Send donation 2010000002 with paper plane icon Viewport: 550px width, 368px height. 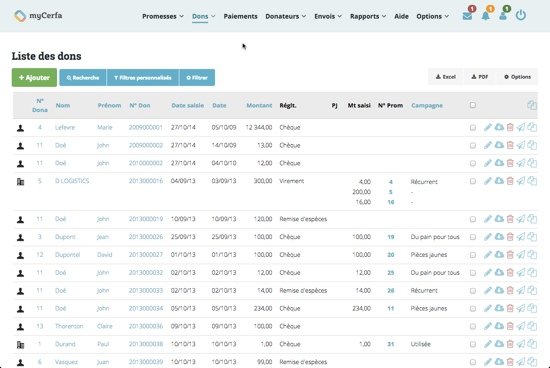[x=521, y=163]
